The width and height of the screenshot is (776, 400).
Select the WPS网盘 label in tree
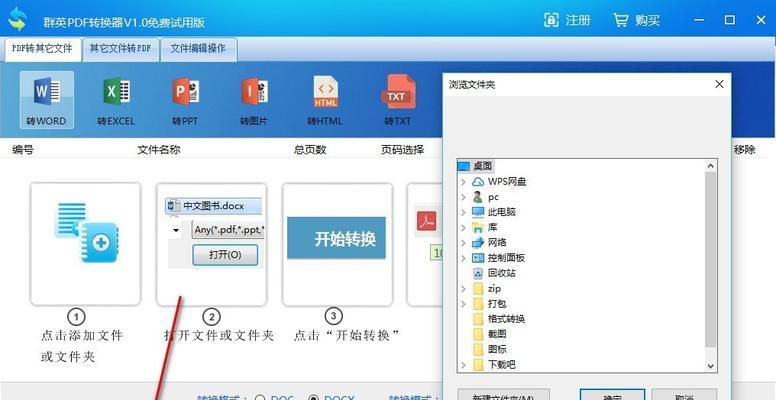pos(507,182)
